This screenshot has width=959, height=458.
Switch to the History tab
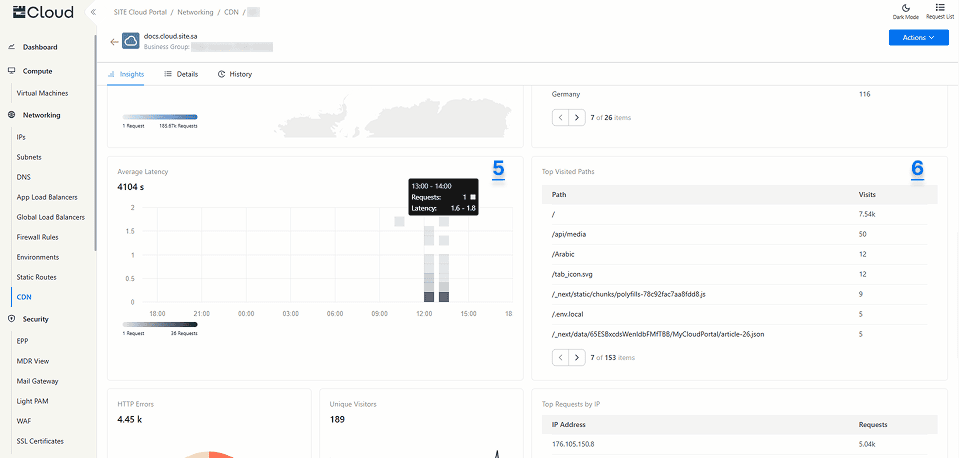[235, 74]
